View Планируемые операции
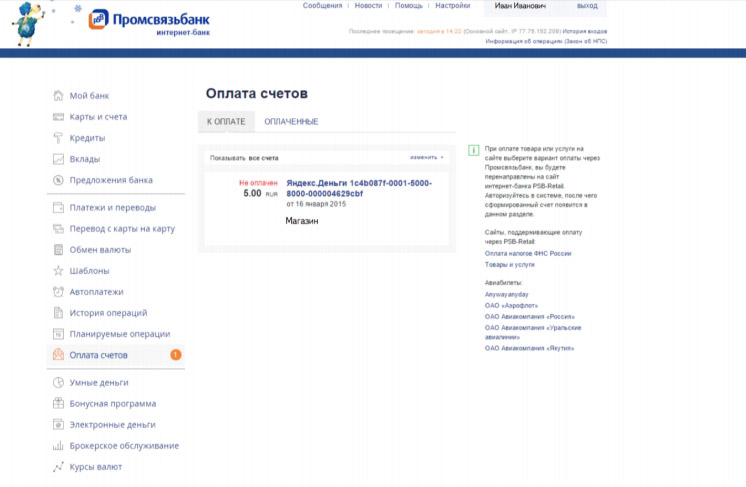Image resolution: width=746 pixels, height=487 pixels. (x=120, y=334)
